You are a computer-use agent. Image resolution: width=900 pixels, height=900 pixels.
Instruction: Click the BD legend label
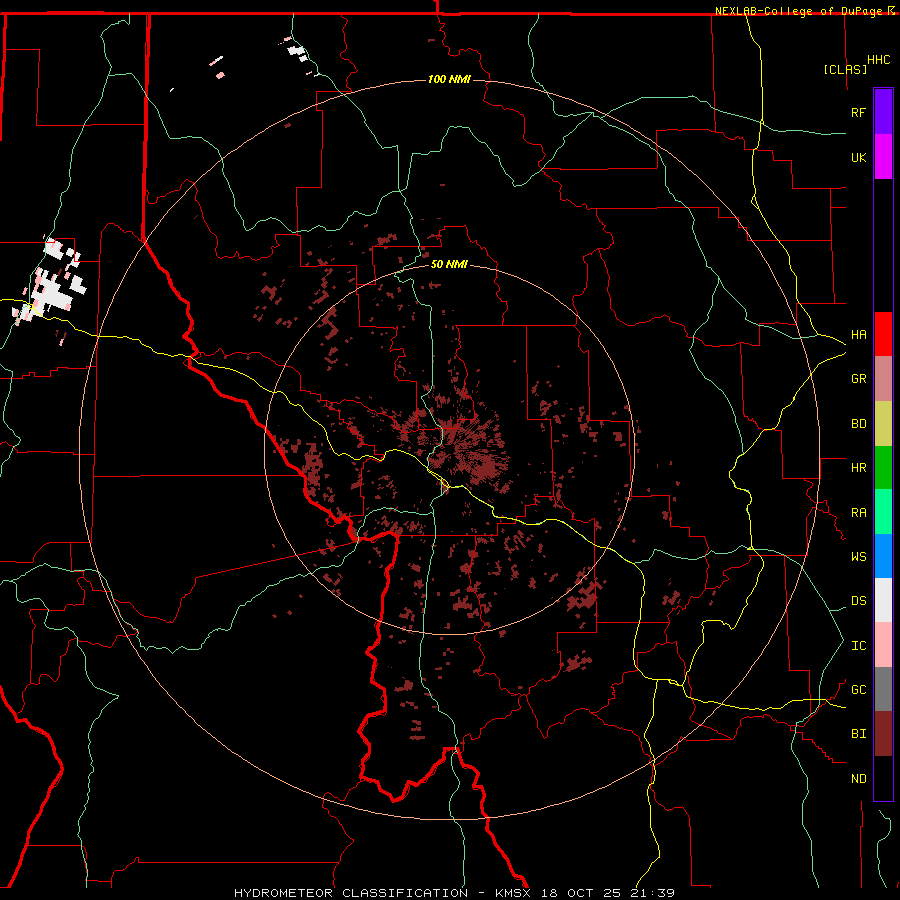point(858,424)
